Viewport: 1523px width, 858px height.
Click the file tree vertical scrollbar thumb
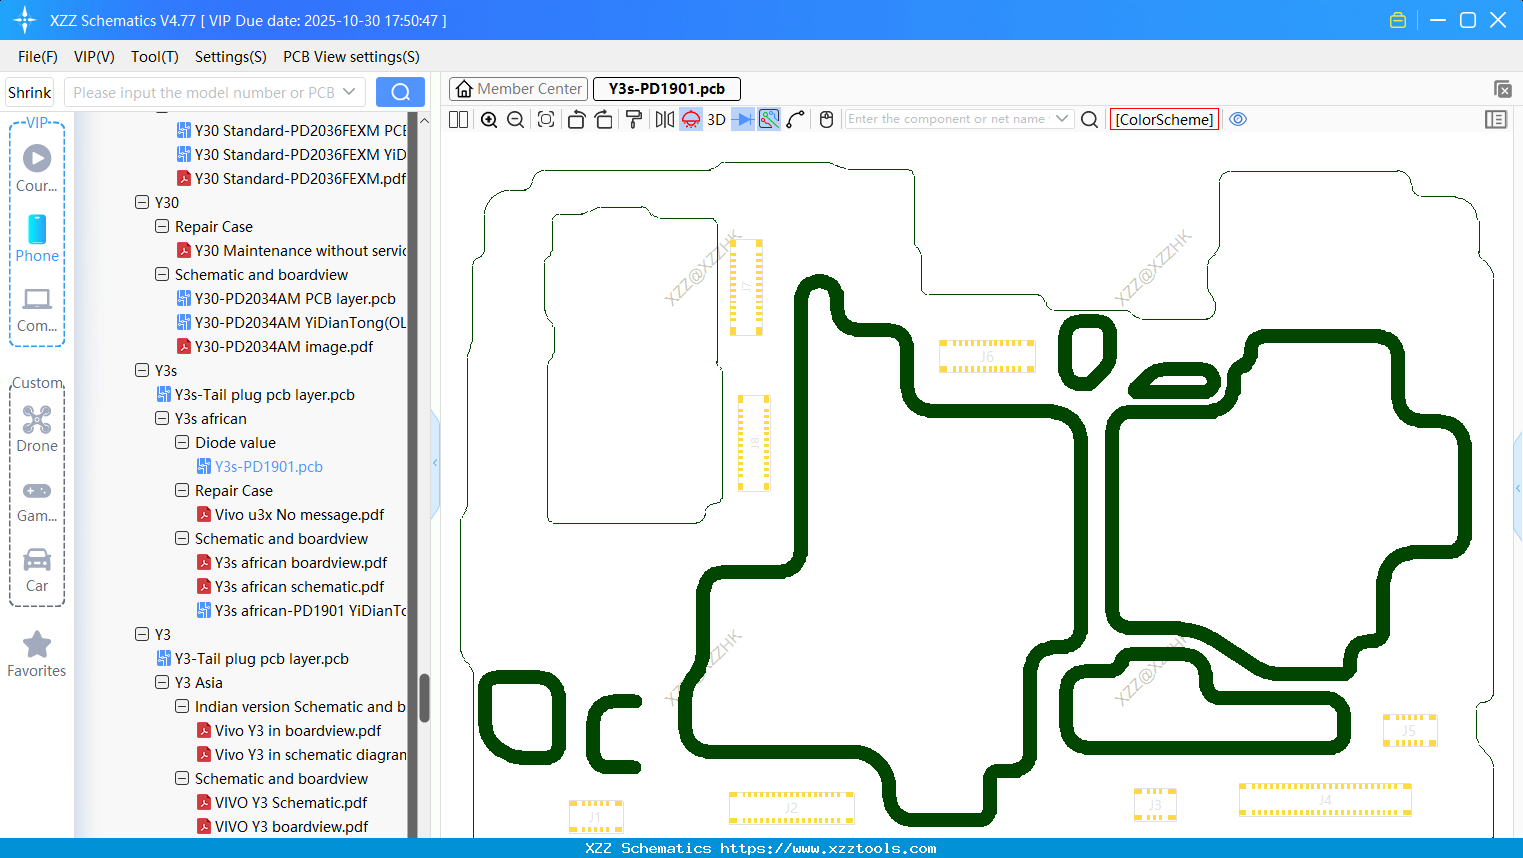(424, 697)
